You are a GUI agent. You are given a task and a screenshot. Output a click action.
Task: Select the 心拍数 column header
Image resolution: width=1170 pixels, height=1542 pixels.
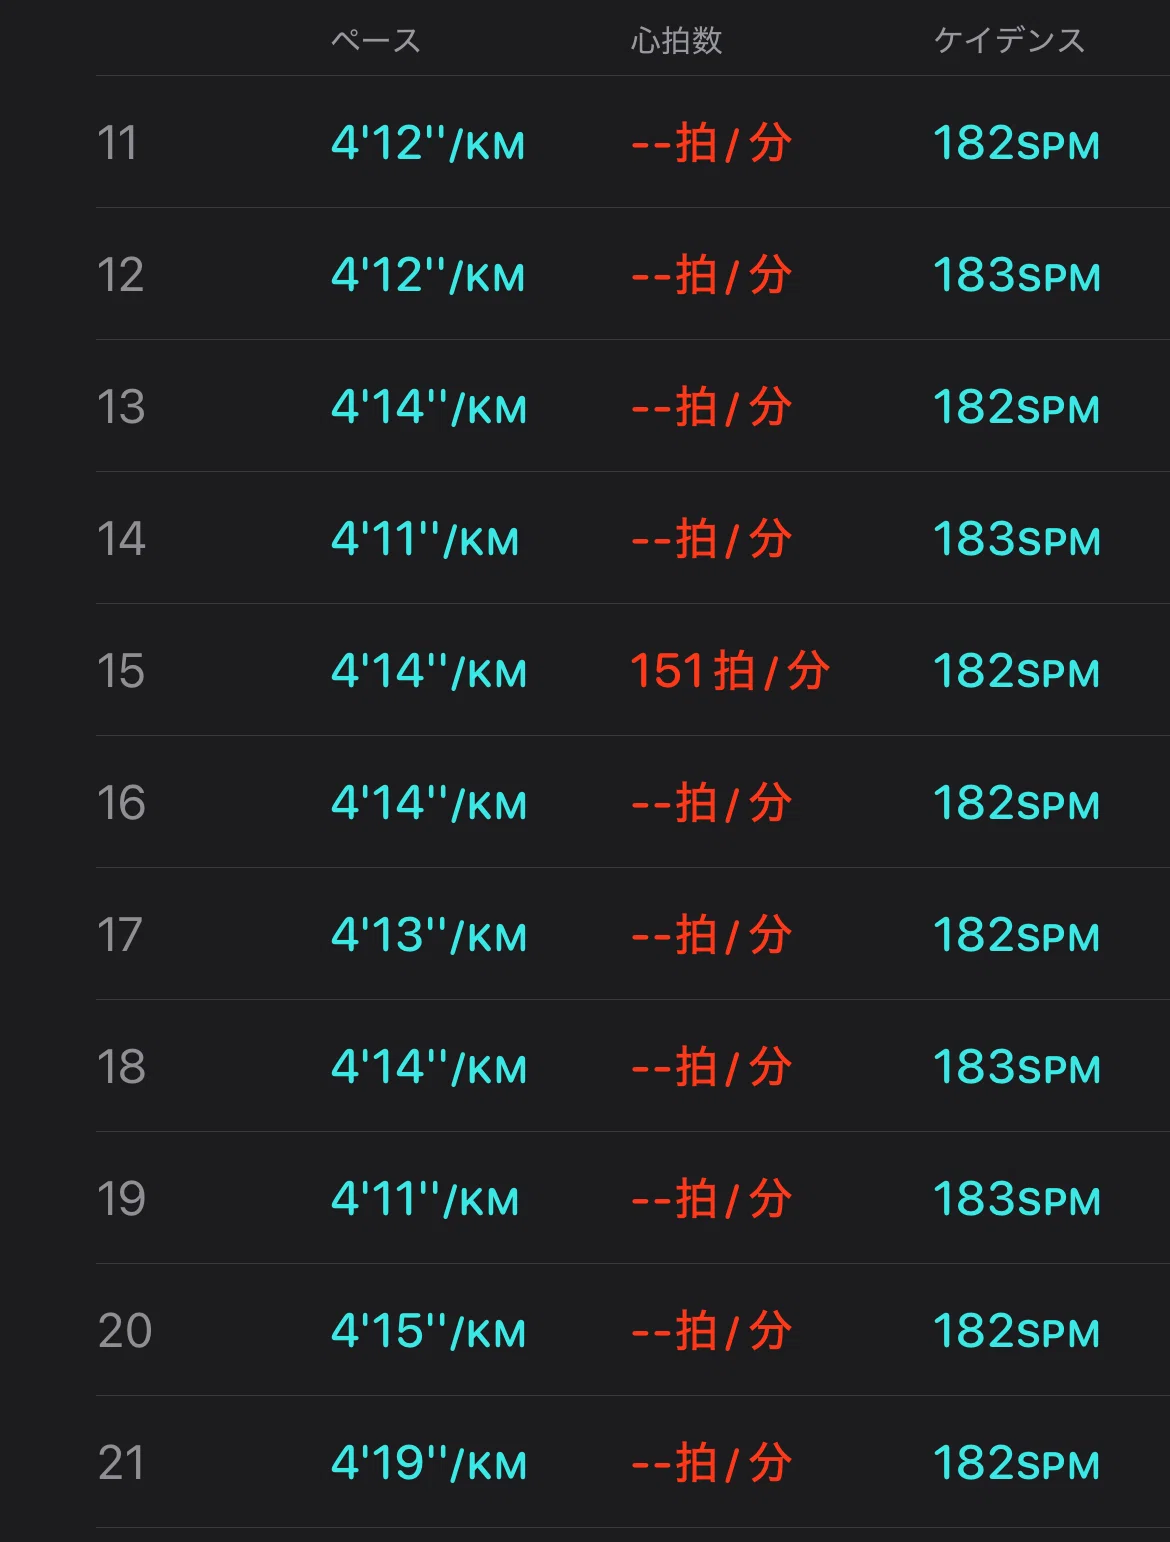[x=677, y=41]
